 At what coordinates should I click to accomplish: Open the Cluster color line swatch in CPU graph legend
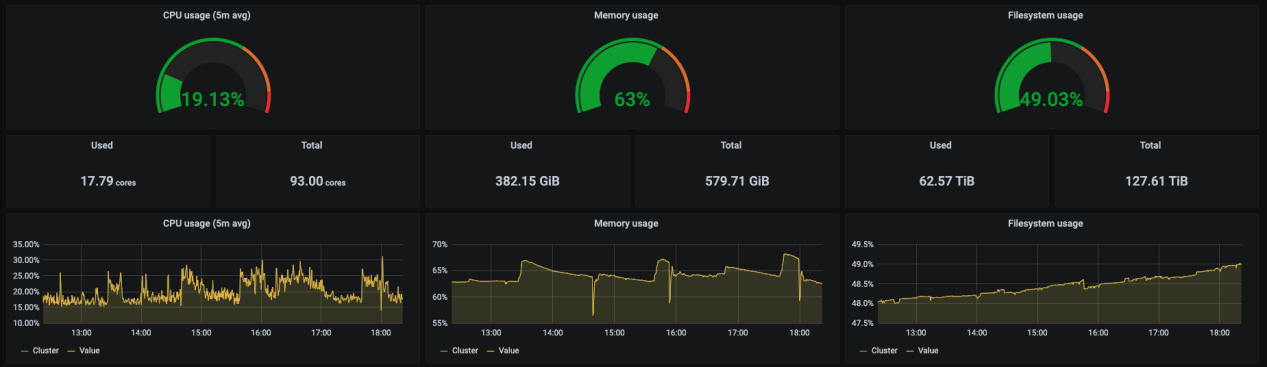[24, 350]
